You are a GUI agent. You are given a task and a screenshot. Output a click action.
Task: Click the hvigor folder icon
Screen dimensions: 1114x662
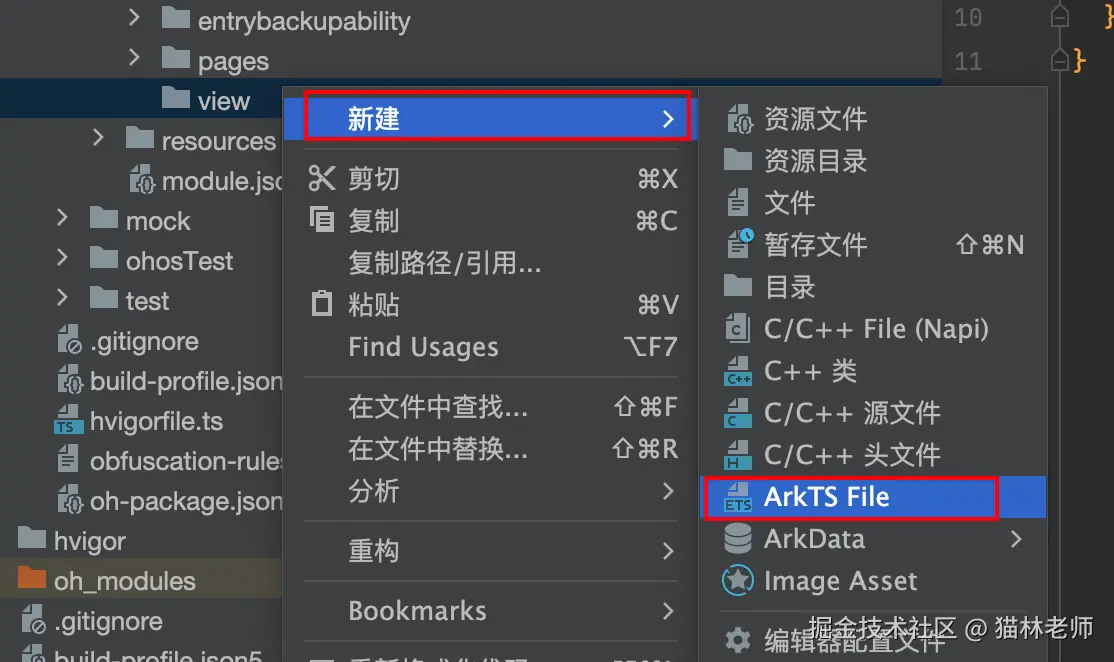click(x=31, y=538)
